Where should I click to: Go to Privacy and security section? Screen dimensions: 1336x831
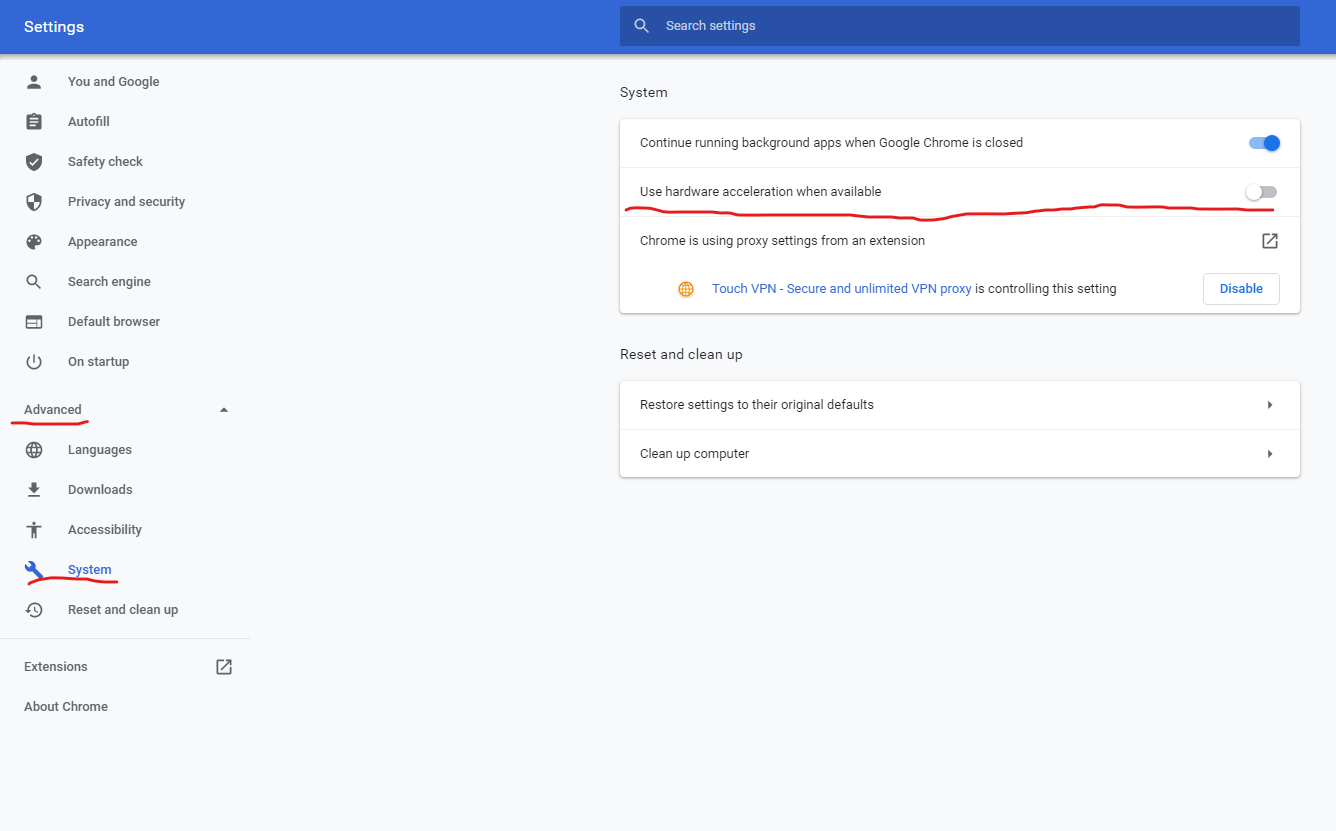(x=126, y=202)
